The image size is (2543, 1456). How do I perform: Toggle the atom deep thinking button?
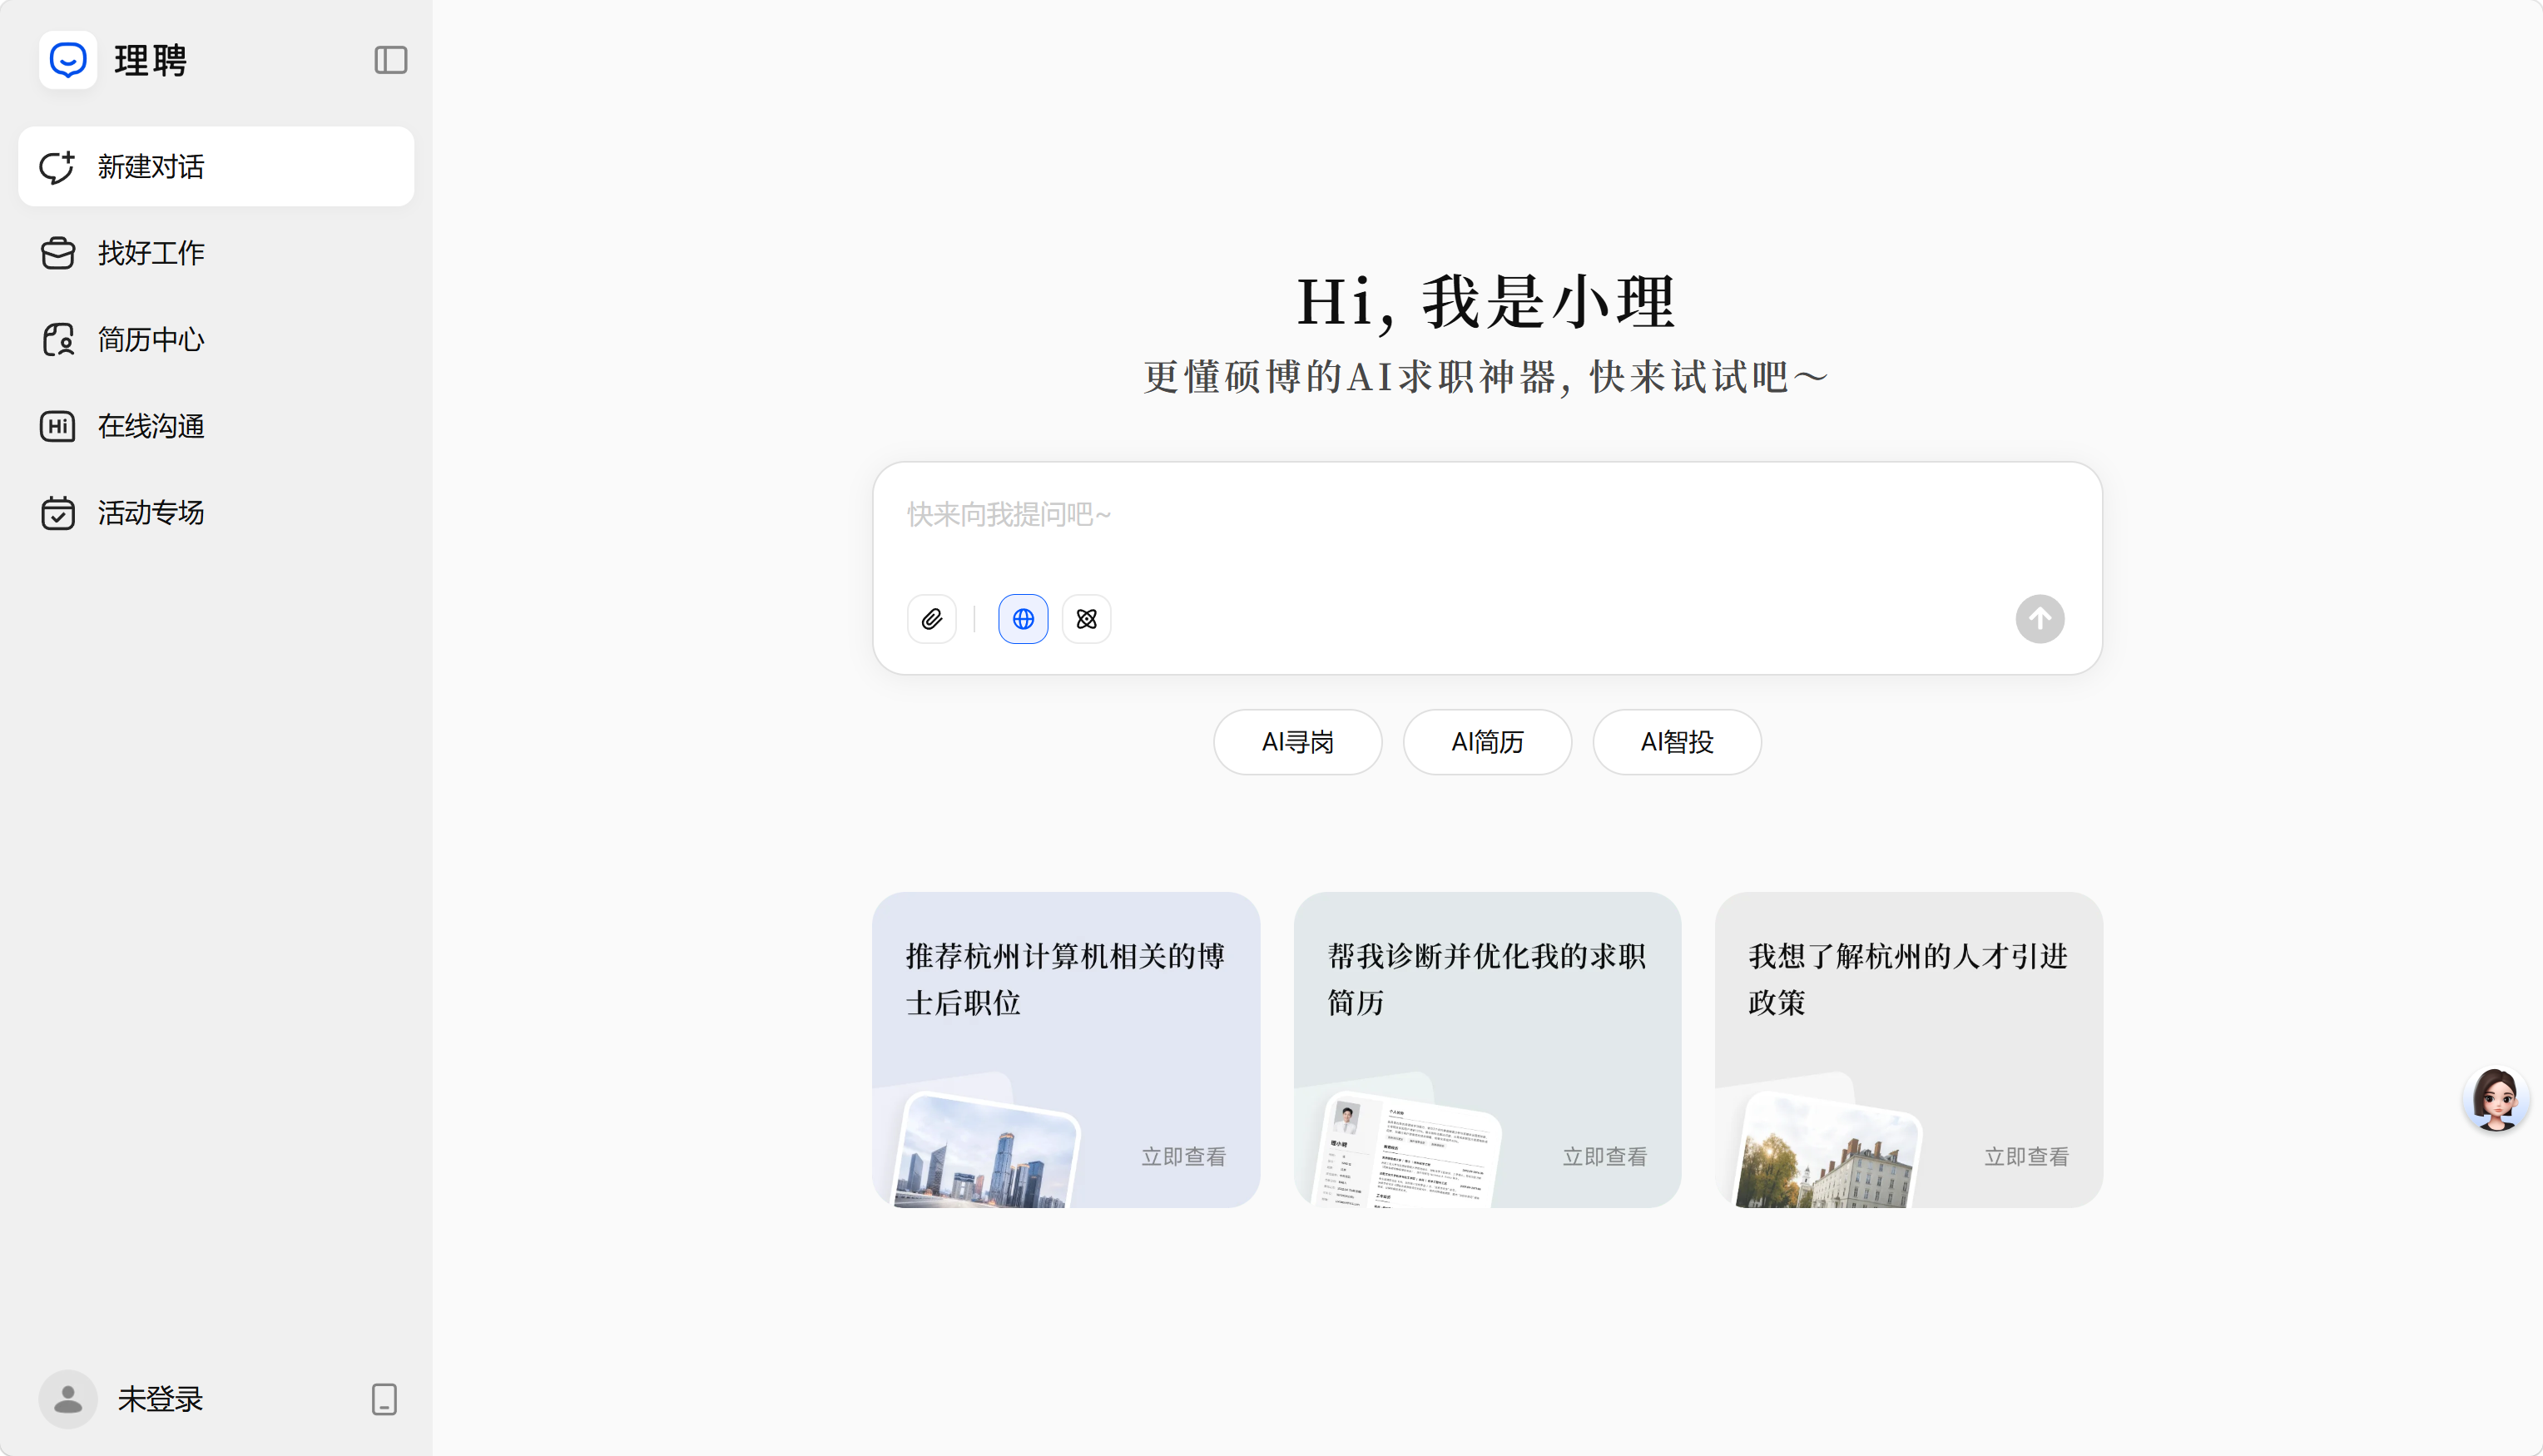pos(1086,619)
